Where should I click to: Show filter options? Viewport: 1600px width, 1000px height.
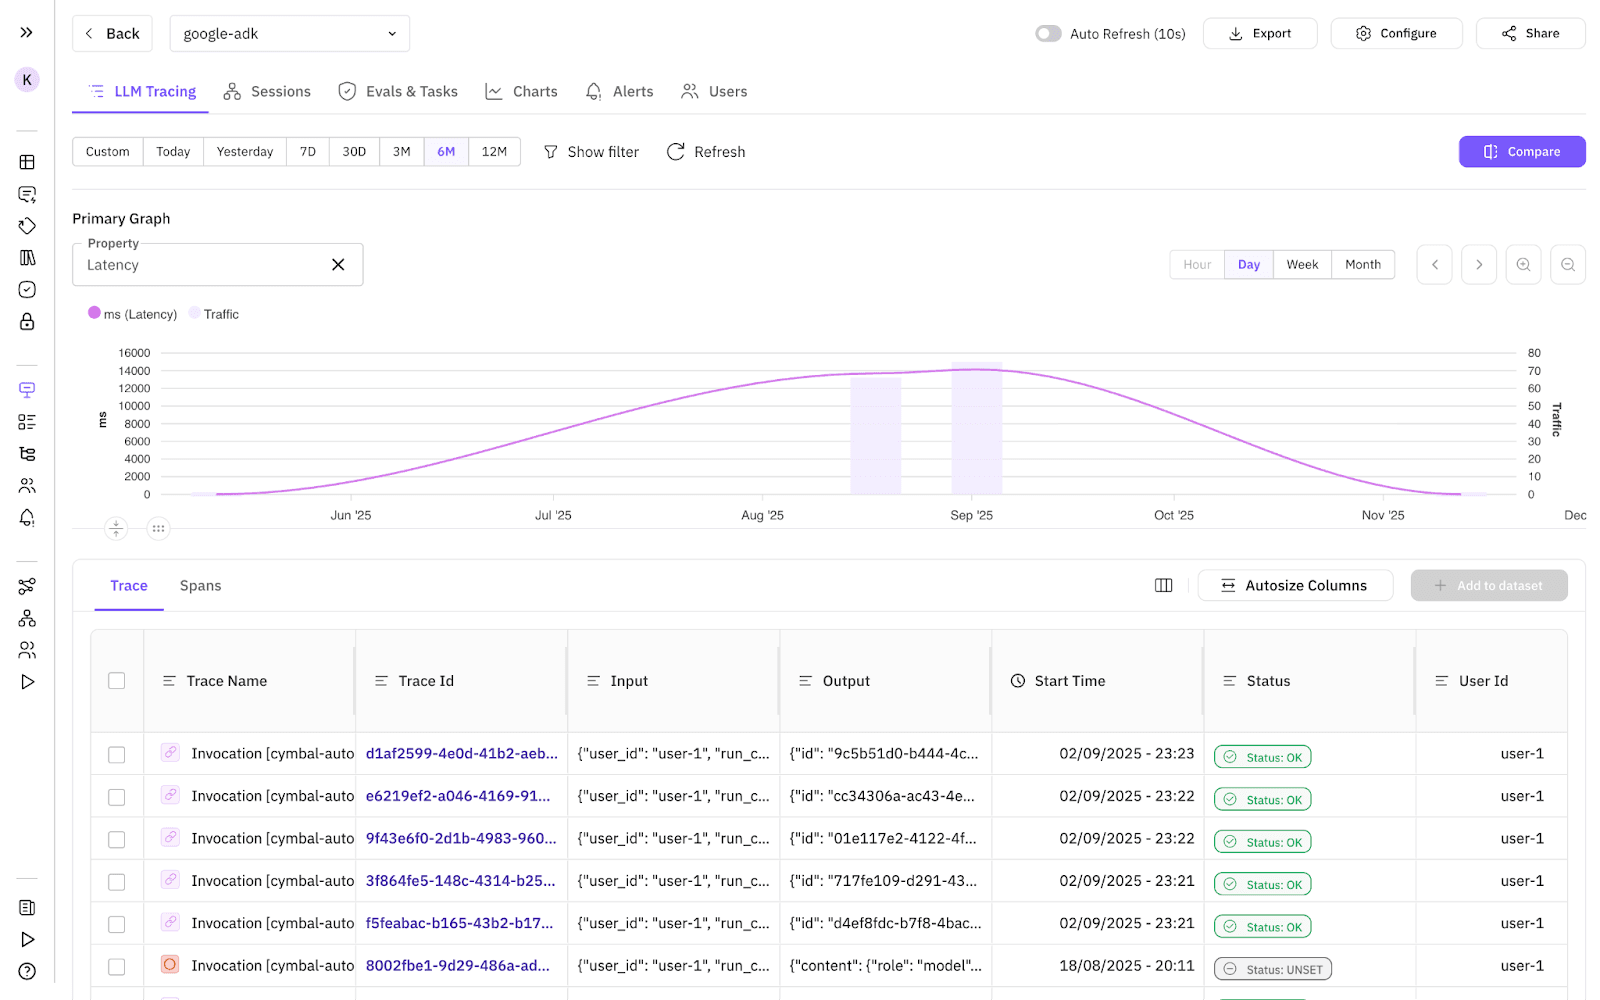point(591,152)
